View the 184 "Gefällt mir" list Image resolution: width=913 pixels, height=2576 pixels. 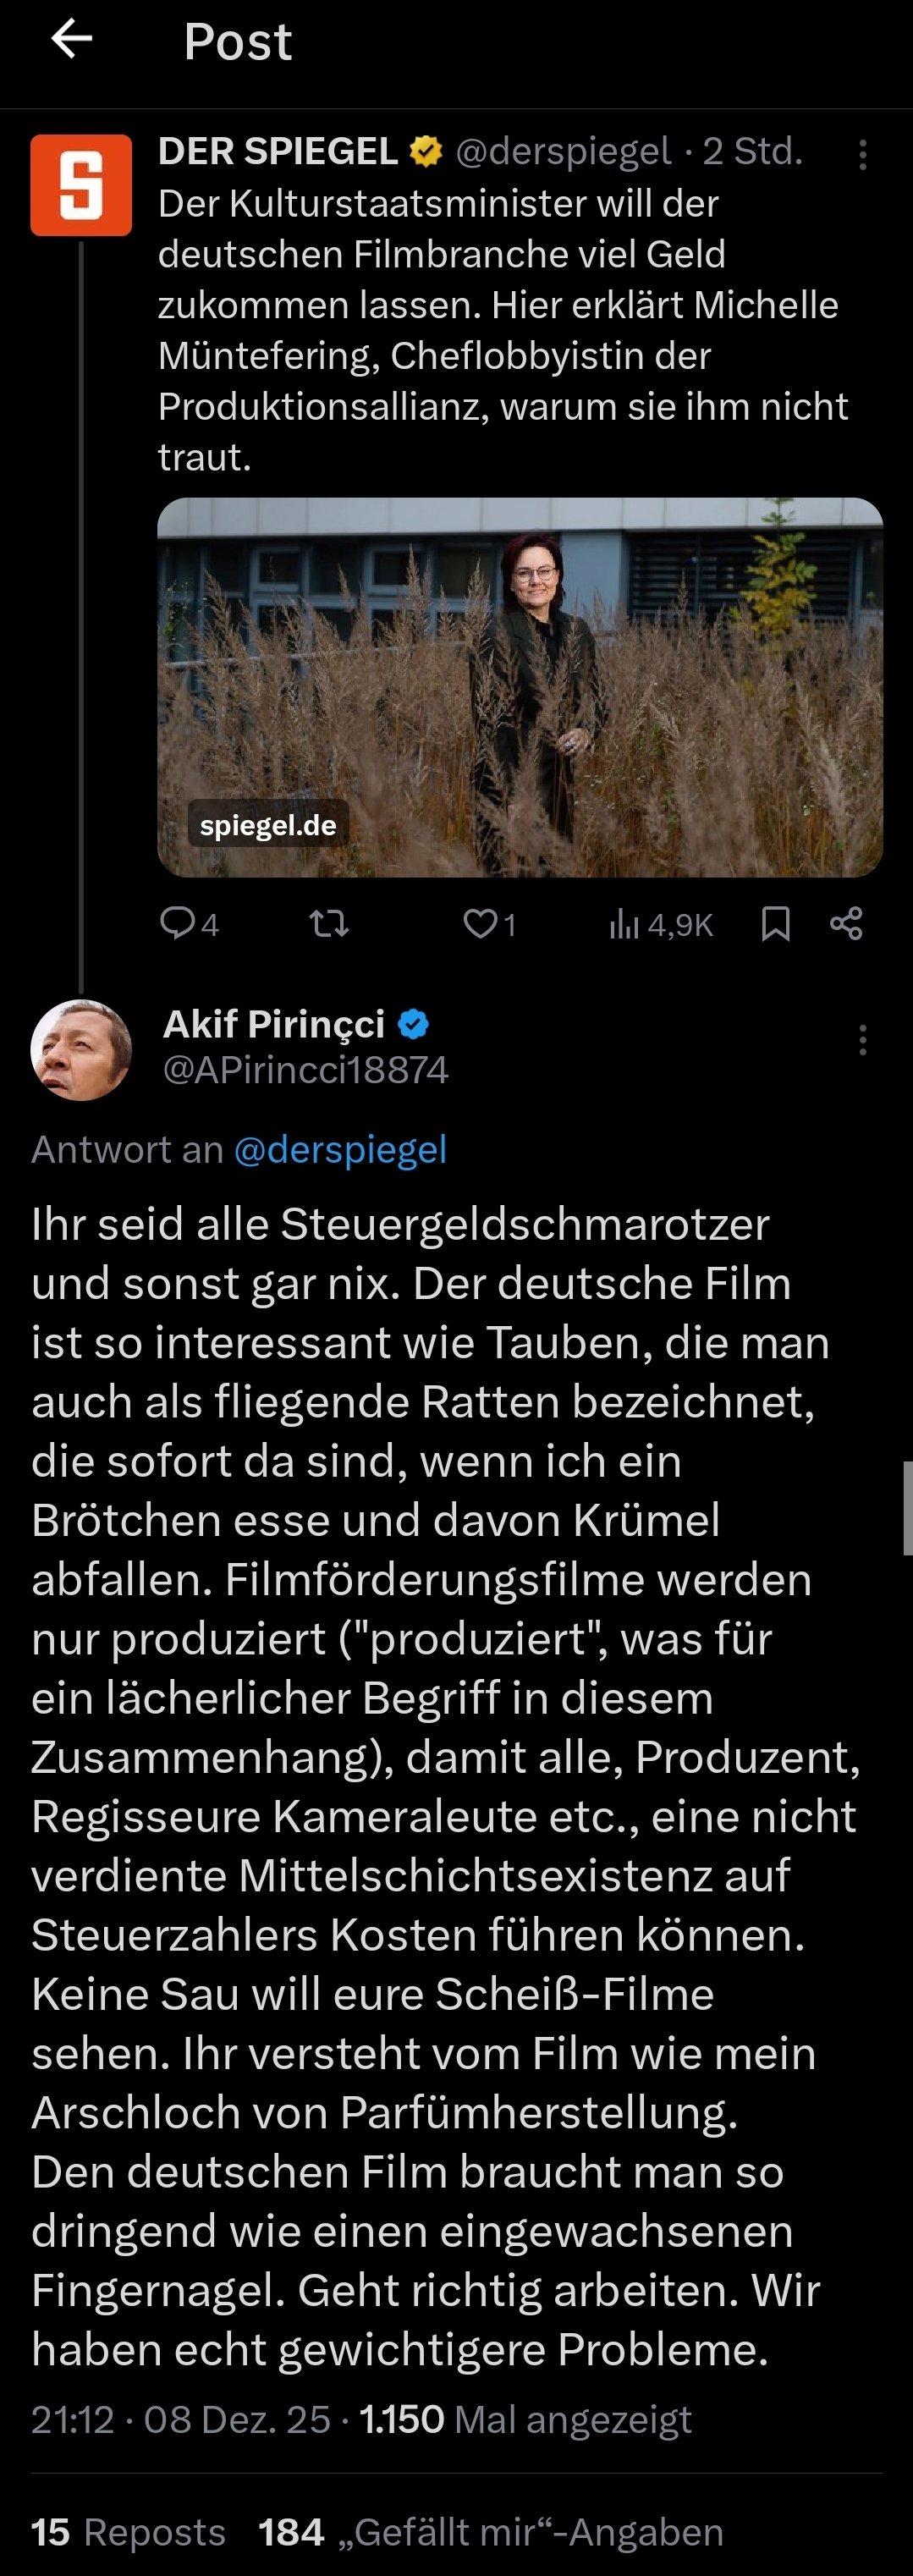point(490,2532)
